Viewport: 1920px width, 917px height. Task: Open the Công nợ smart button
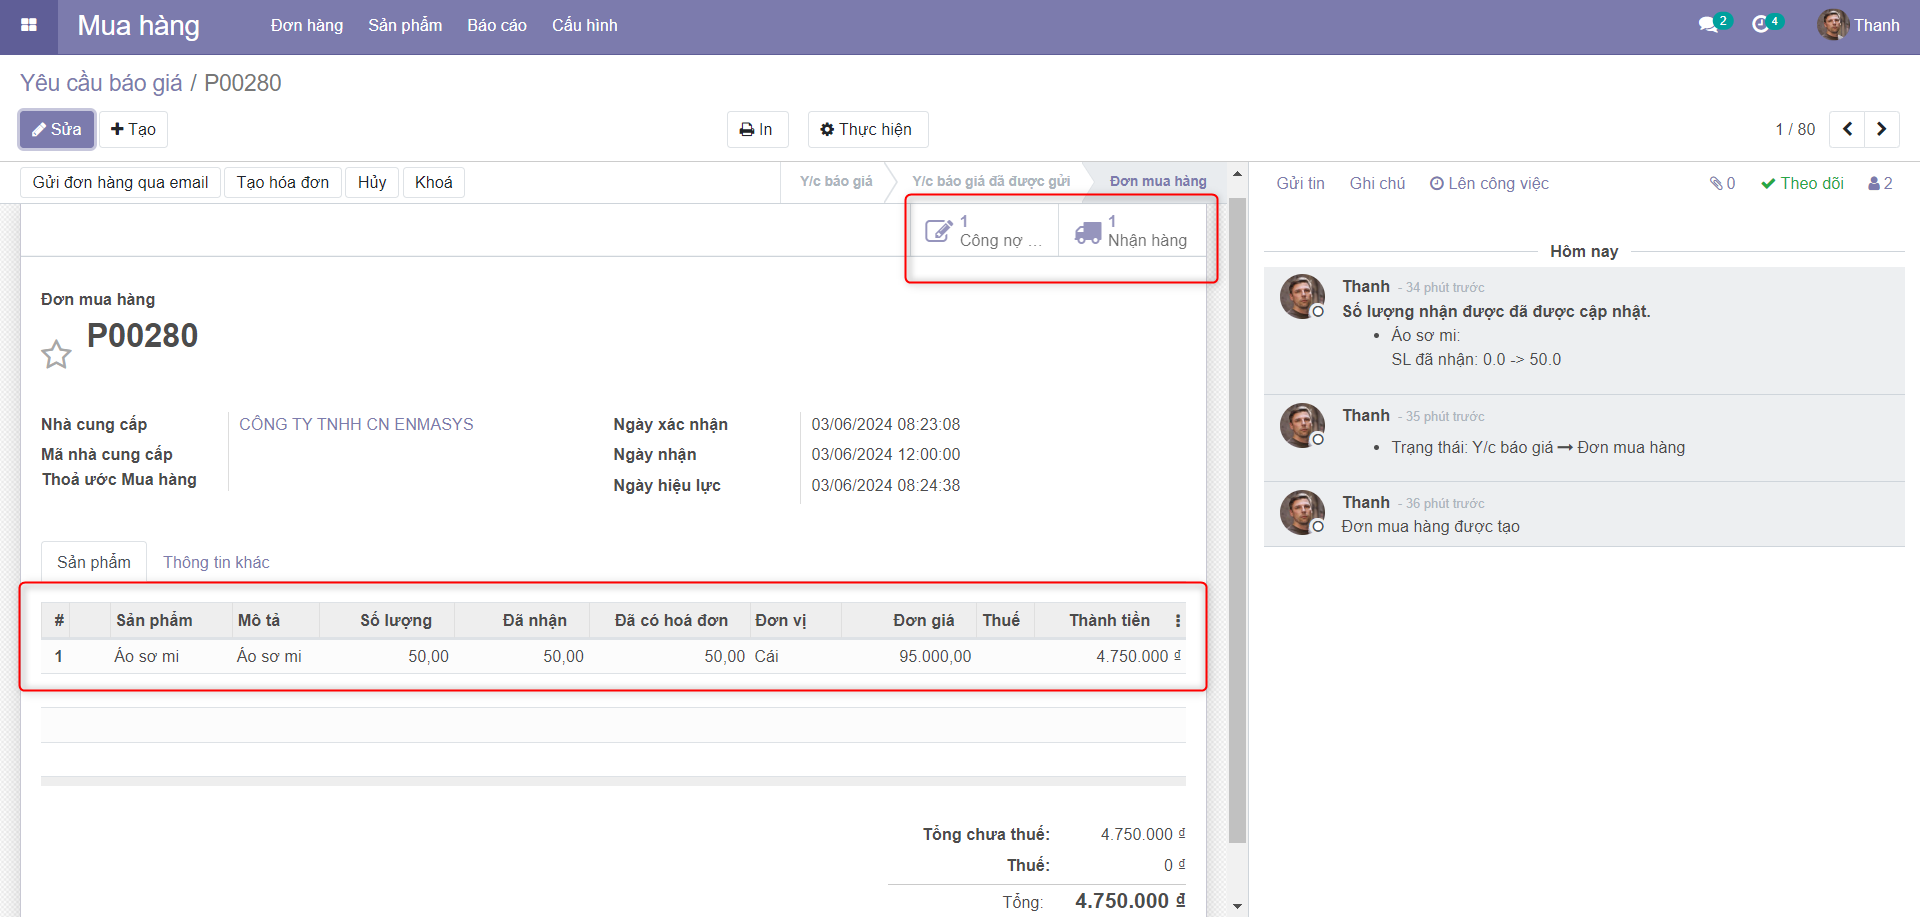coord(983,231)
